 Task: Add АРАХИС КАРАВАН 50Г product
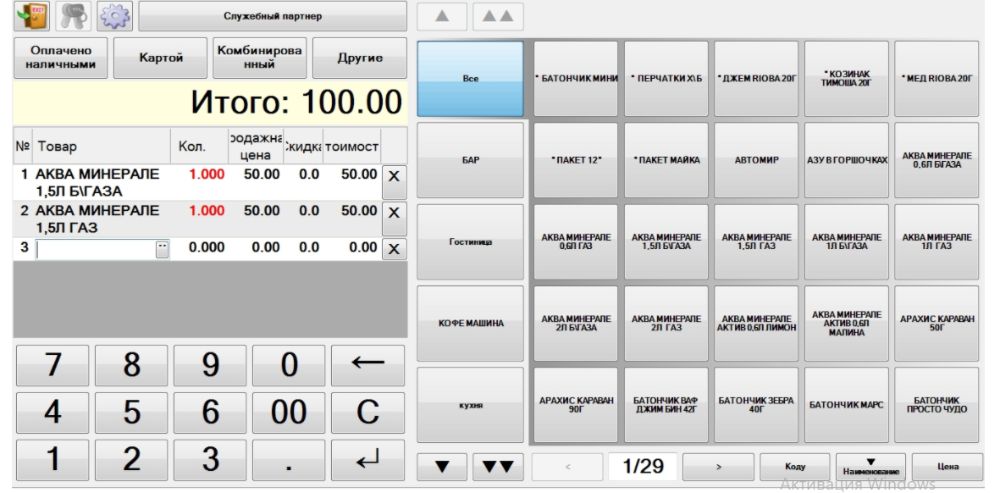point(936,323)
